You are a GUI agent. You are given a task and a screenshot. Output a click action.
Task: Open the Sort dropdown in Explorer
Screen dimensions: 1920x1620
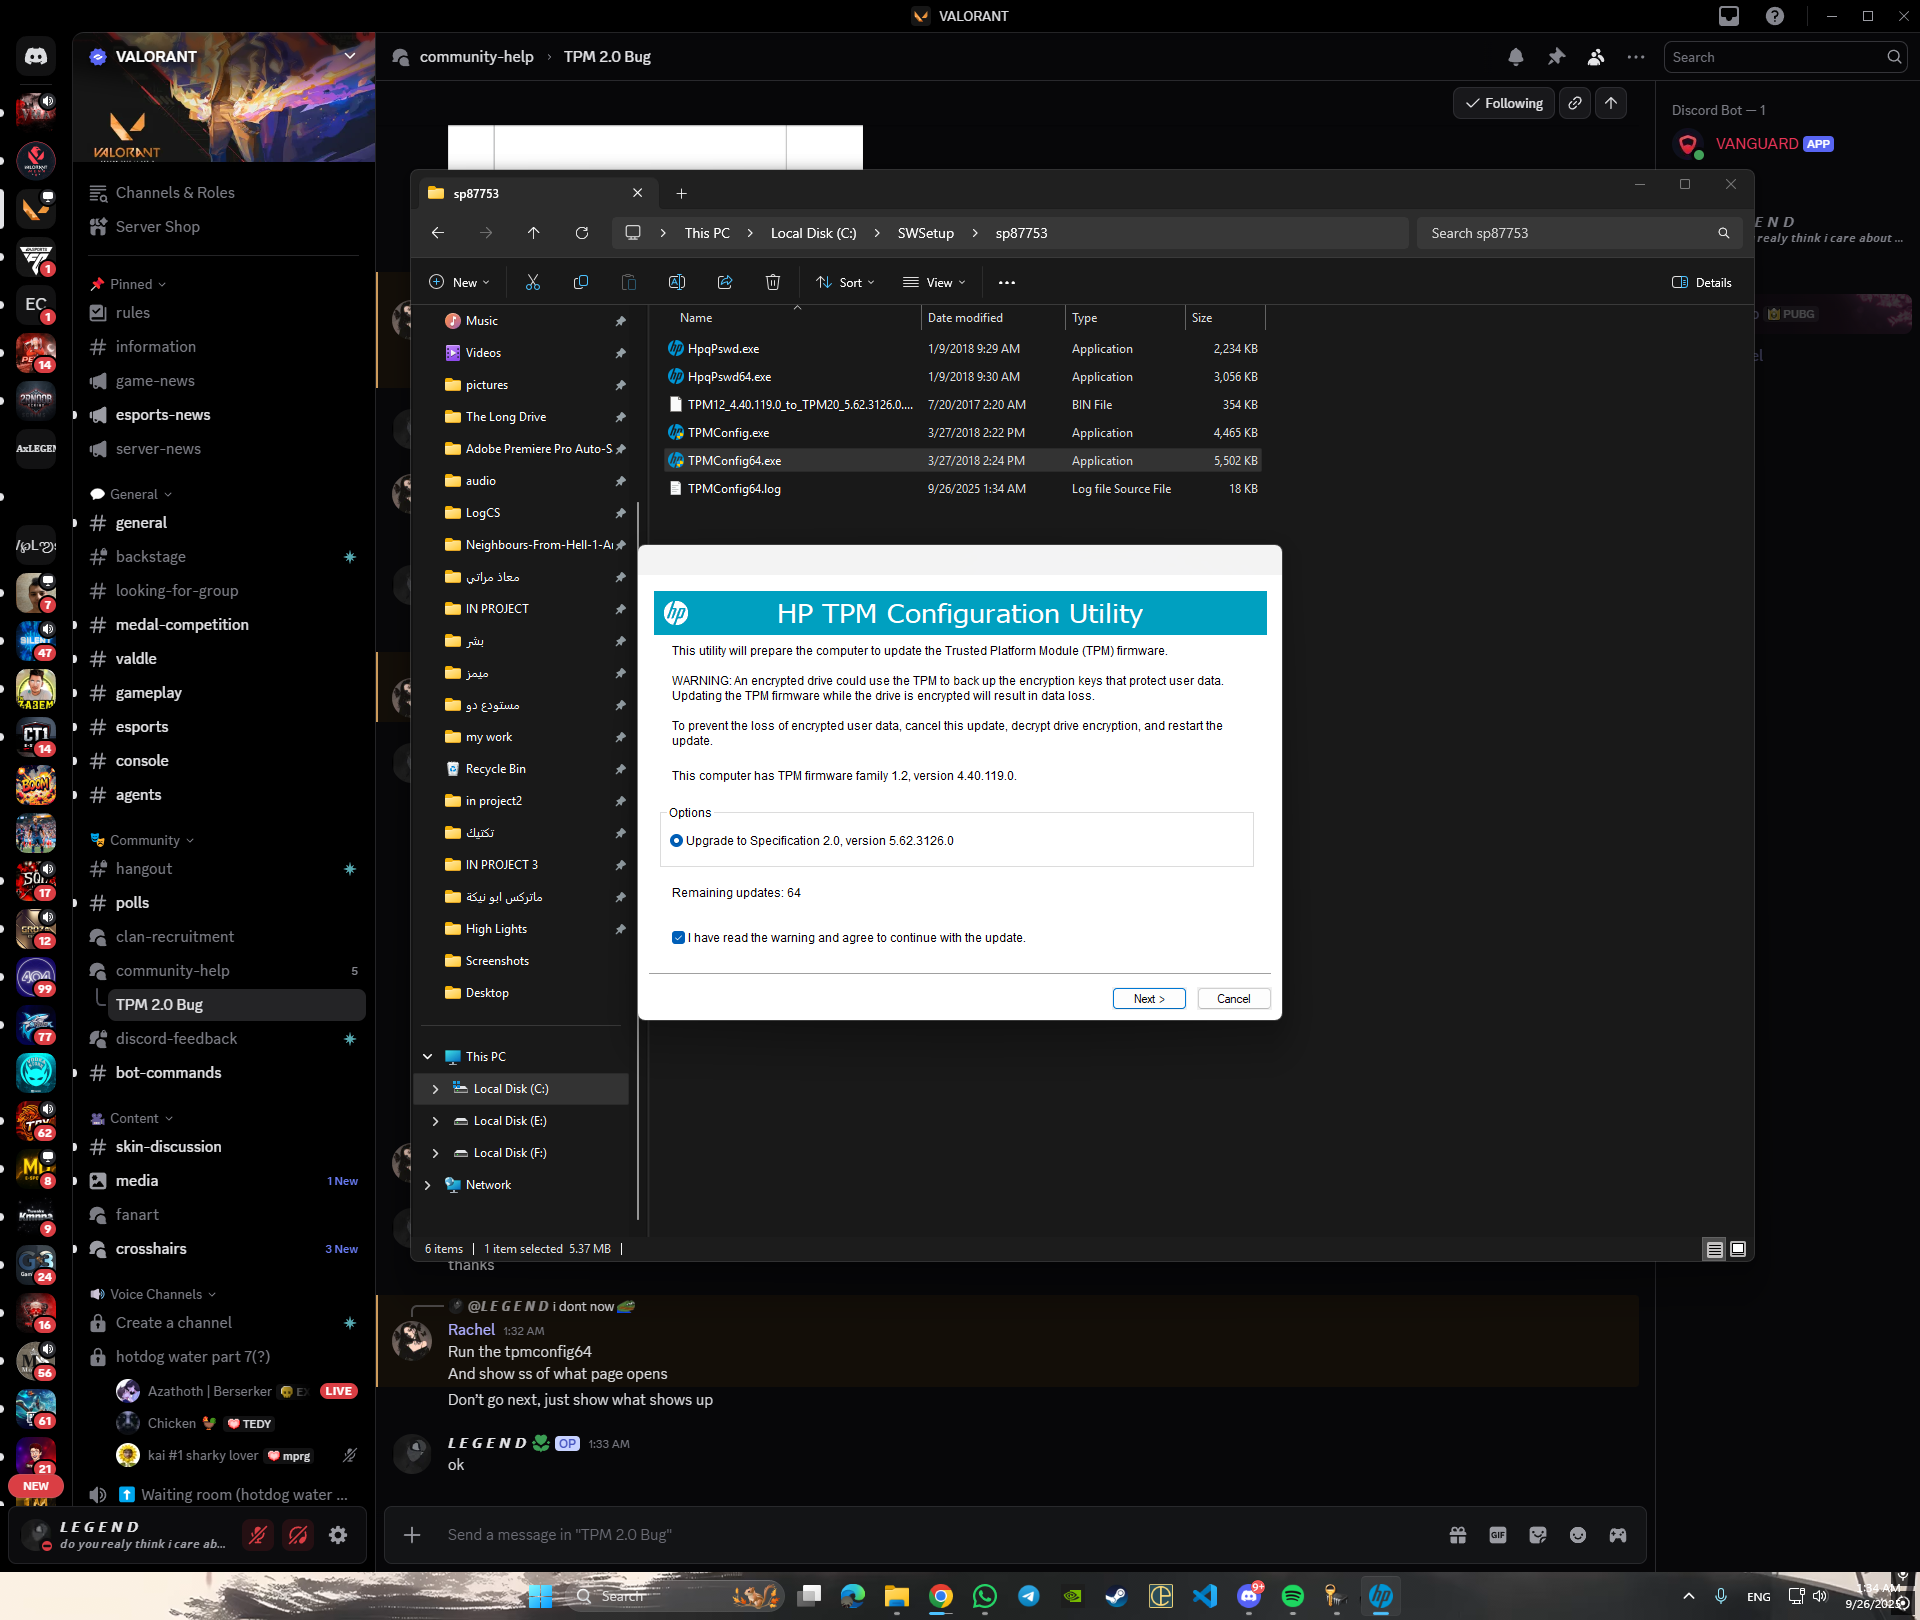point(845,283)
